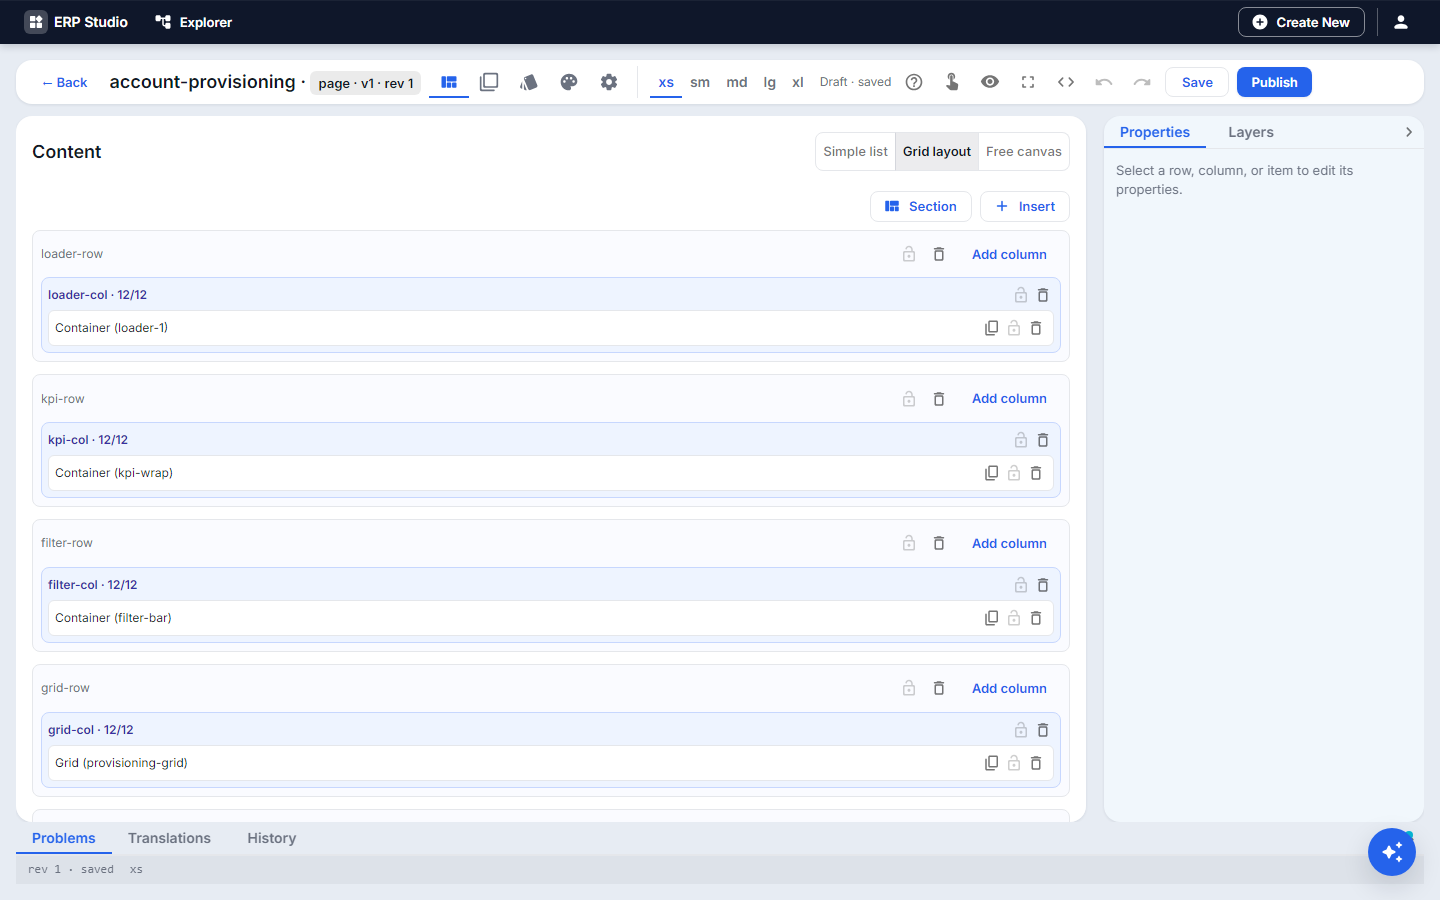Viewport: 1440px width, 900px height.
Task: Delete the Grid (provisioning-grid) item
Action: pos(1036,763)
